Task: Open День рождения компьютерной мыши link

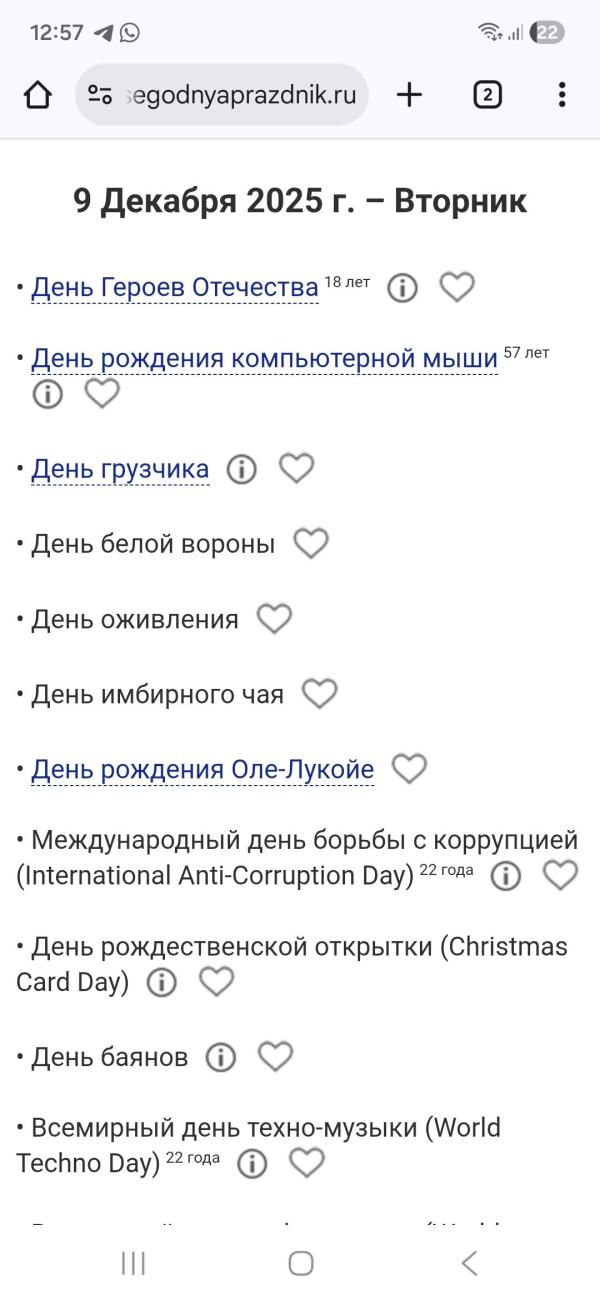Action: pyautogui.click(x=264, y=358)
